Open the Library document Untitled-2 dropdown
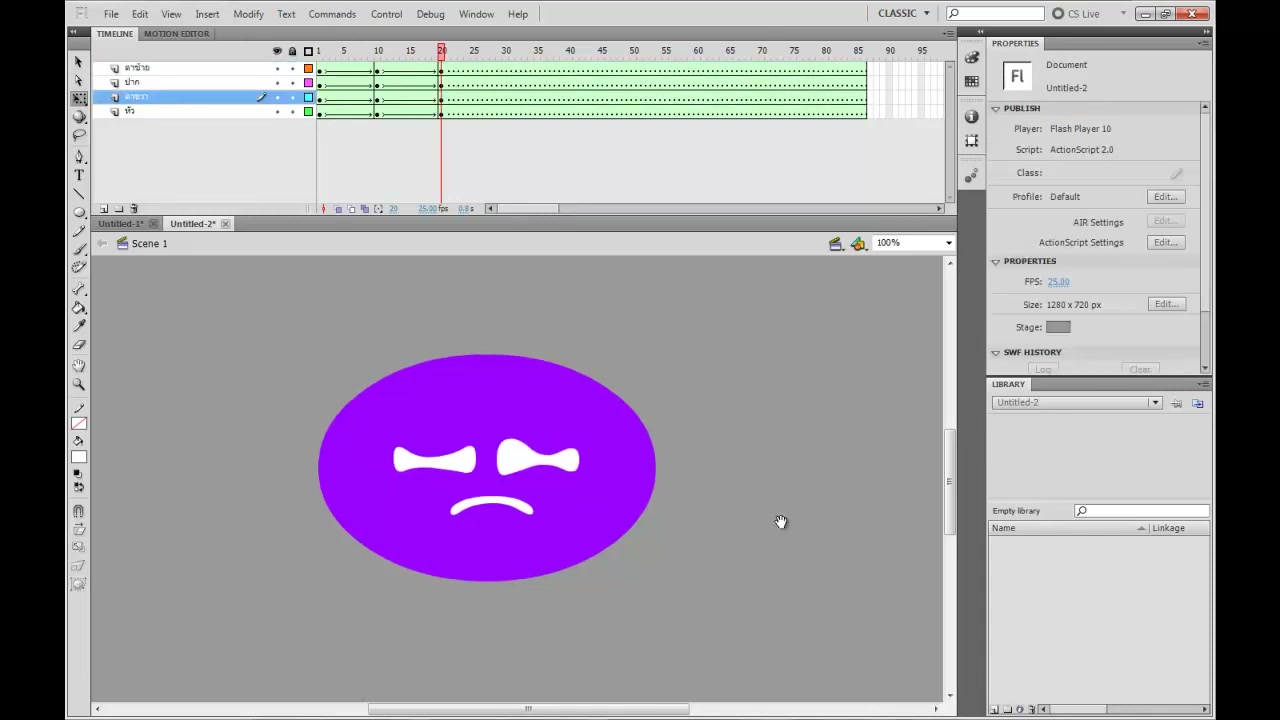The height and width of the screenshot is (720, 1280). coord(1155,403)
